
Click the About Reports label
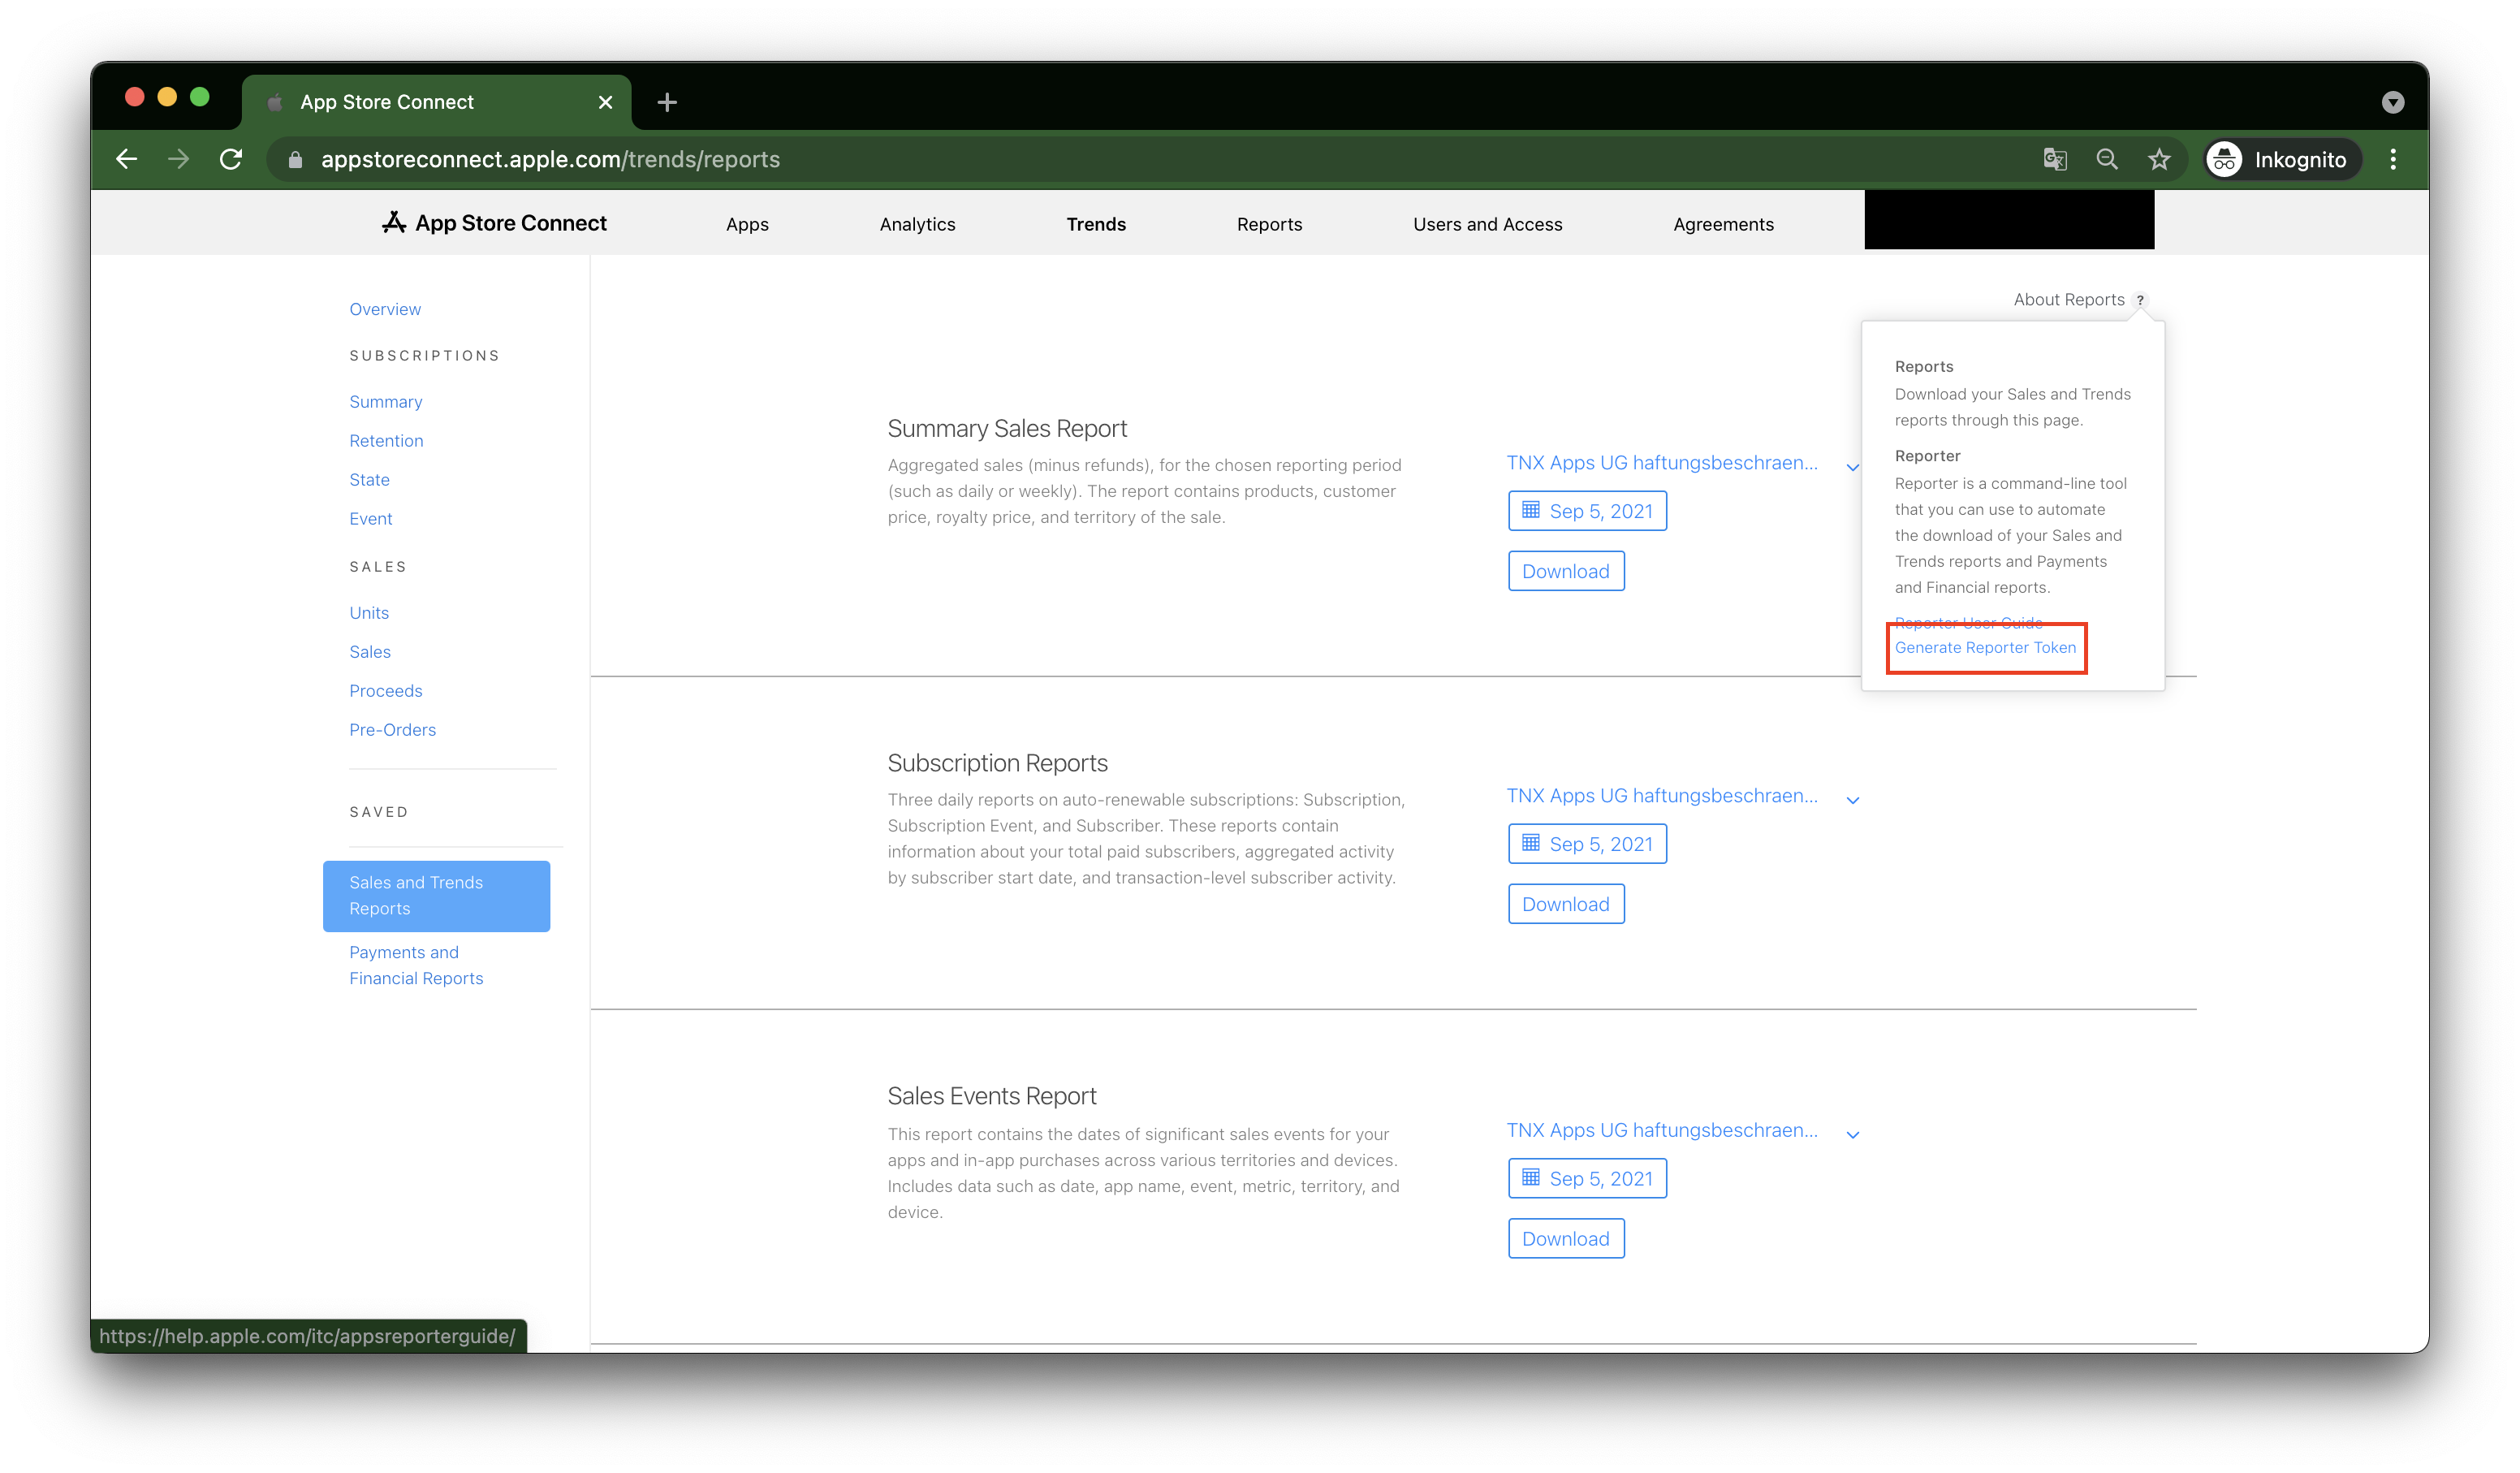pos(2068,299)
